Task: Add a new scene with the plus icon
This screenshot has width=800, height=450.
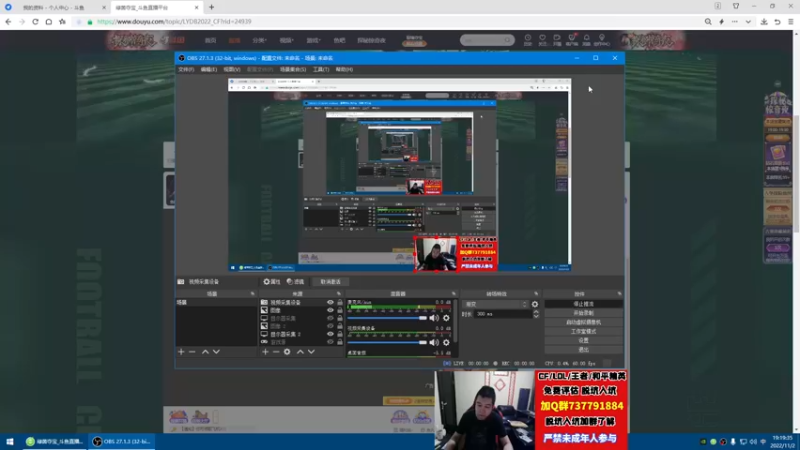Action: [181, 352]
